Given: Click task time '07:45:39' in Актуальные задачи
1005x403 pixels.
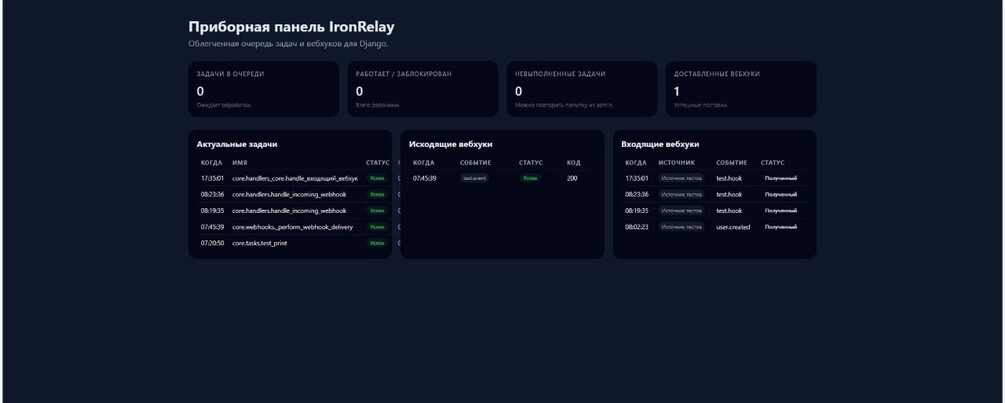Looking at the screenshot, I should pos(212,227).
